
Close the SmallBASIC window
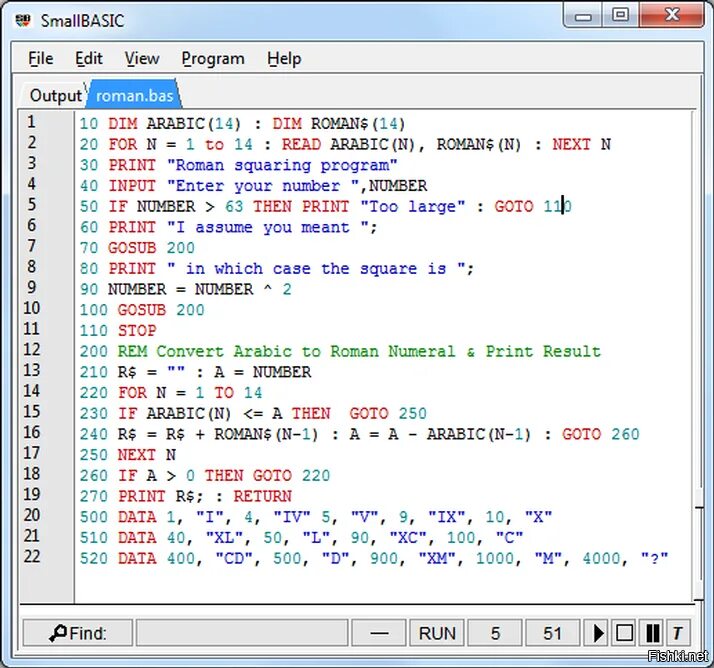click(672, 15)
